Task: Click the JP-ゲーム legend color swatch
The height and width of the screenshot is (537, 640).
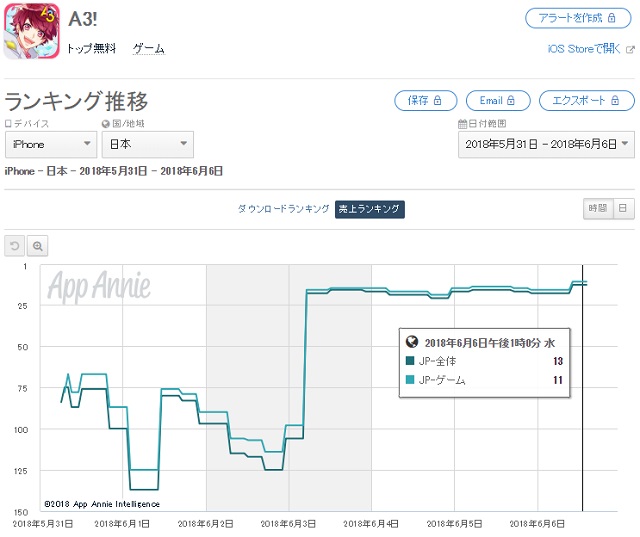Action: (410, 380)
